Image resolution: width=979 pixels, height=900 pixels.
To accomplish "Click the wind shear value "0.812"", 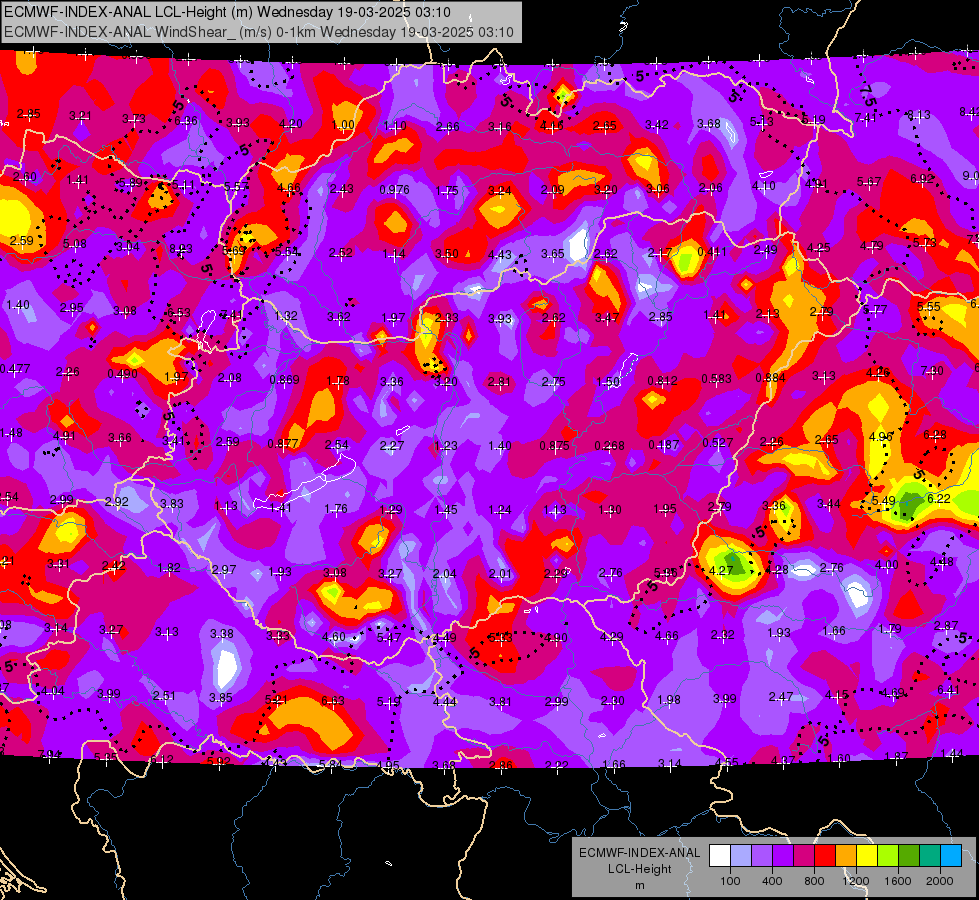I will click(x=662, y=380).
